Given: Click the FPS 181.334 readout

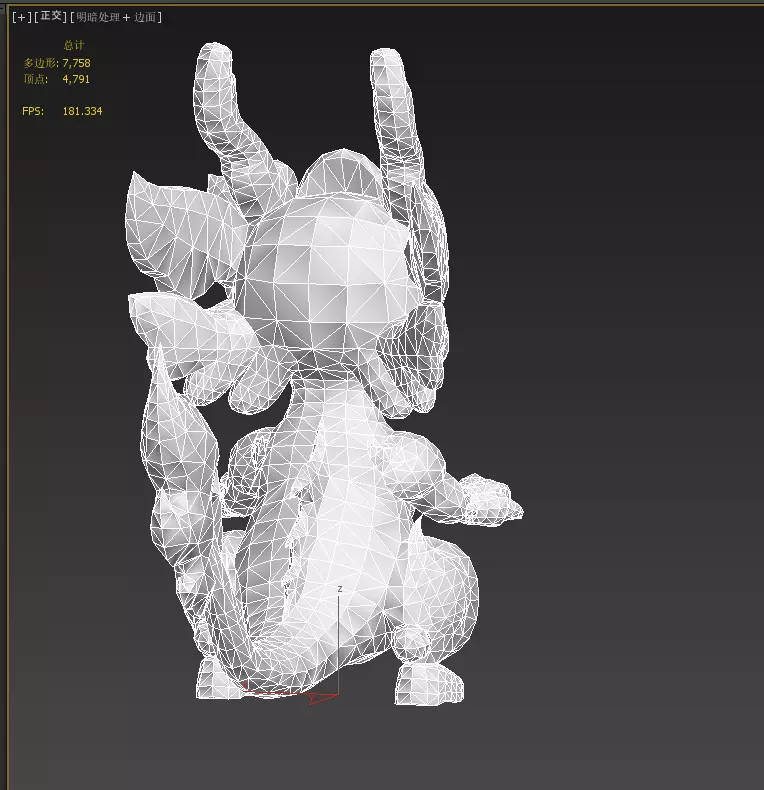Looking at the screenshot, I should (x=62, y=111).
